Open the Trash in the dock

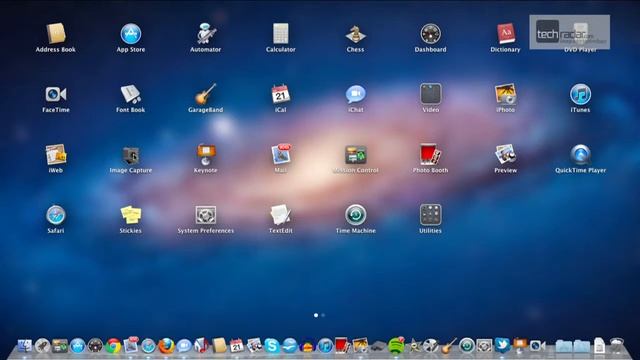tap(617, 345)
